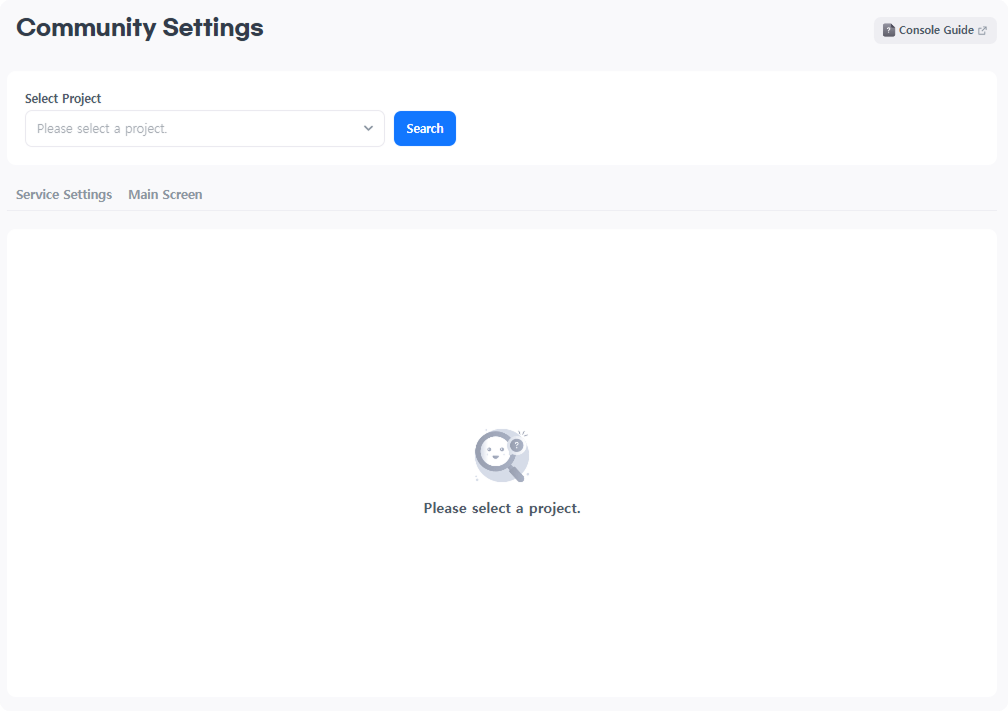This screenshot has height=711, width=1008.
Task: Switch to the Service Settings tab
Action: 64,195
